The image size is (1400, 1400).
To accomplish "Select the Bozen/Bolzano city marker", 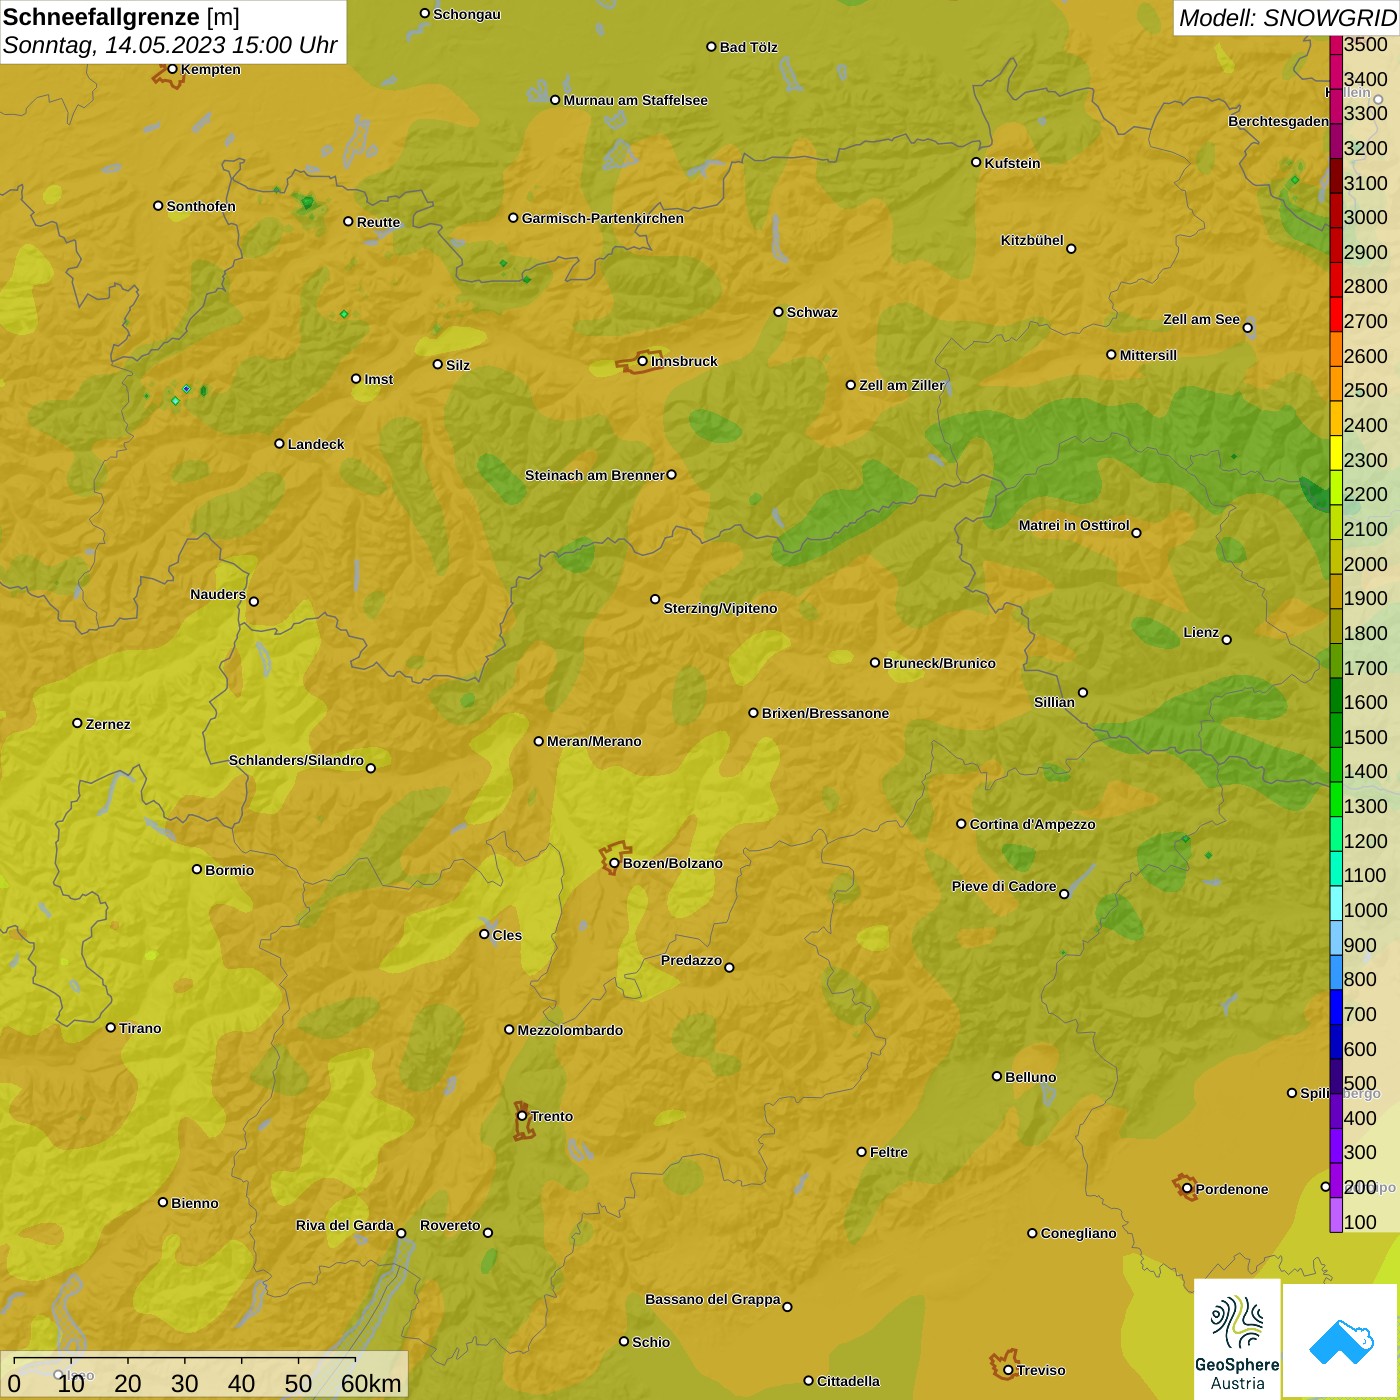I will (x=614, y=863).
